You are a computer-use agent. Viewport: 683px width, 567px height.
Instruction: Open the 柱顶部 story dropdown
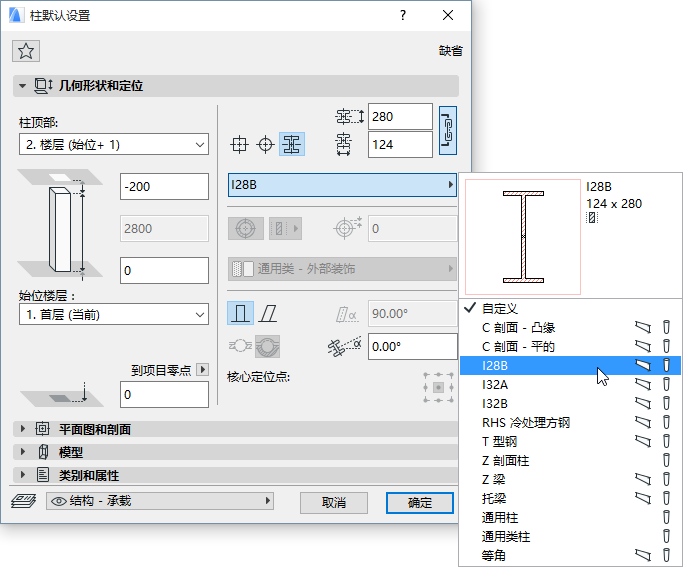pyautogui.click(x=114, y=144)
